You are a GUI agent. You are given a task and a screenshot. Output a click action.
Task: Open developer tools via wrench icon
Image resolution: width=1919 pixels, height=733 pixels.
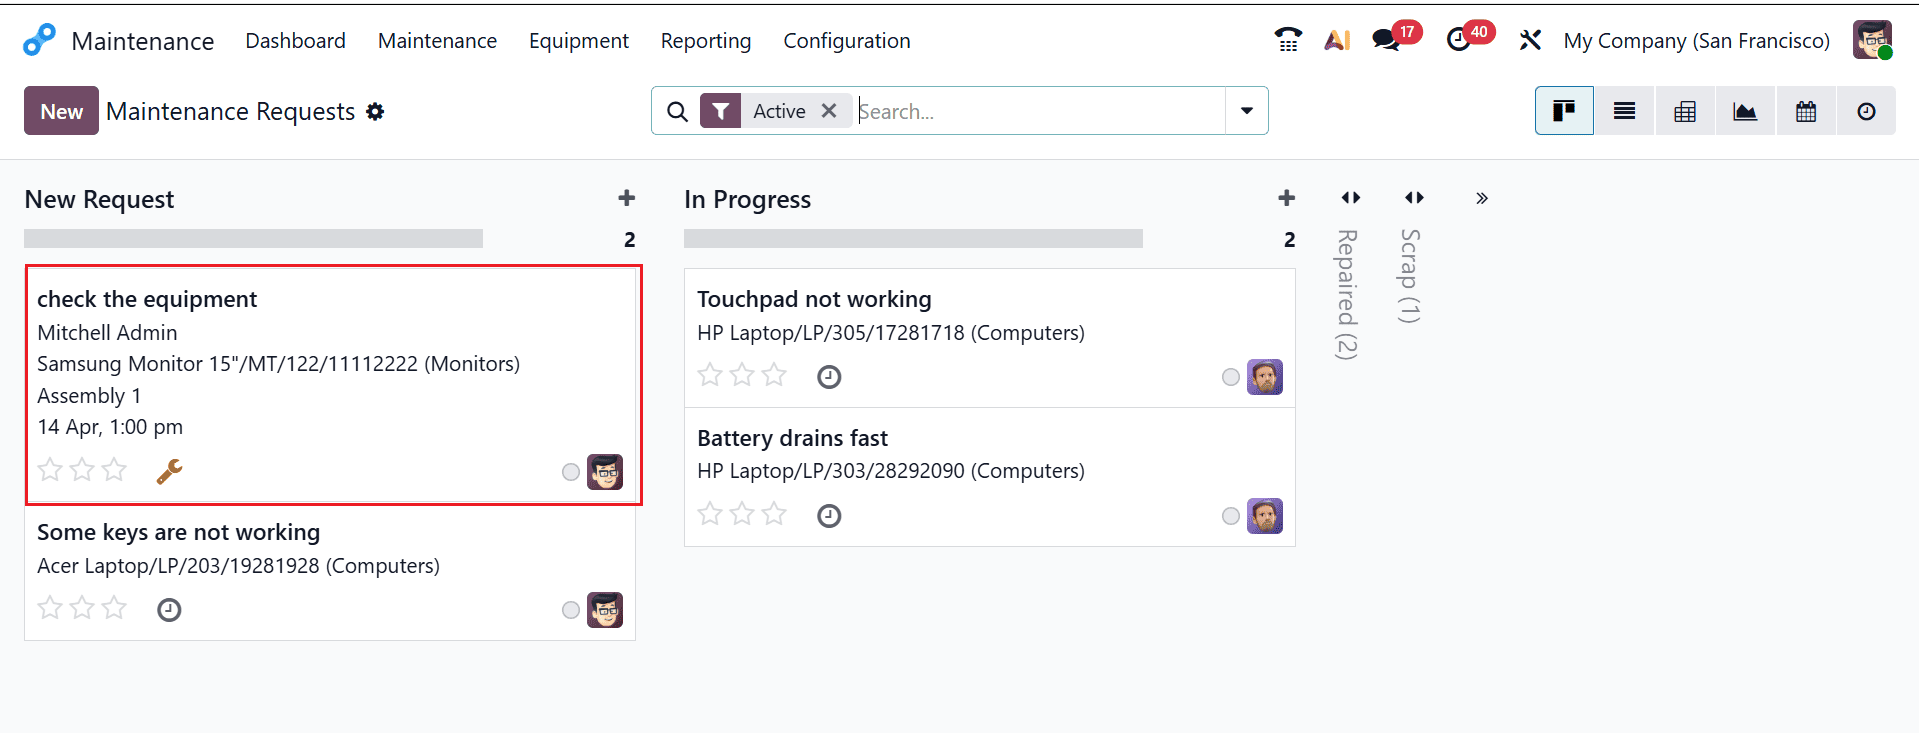[x=1530, y=40]
